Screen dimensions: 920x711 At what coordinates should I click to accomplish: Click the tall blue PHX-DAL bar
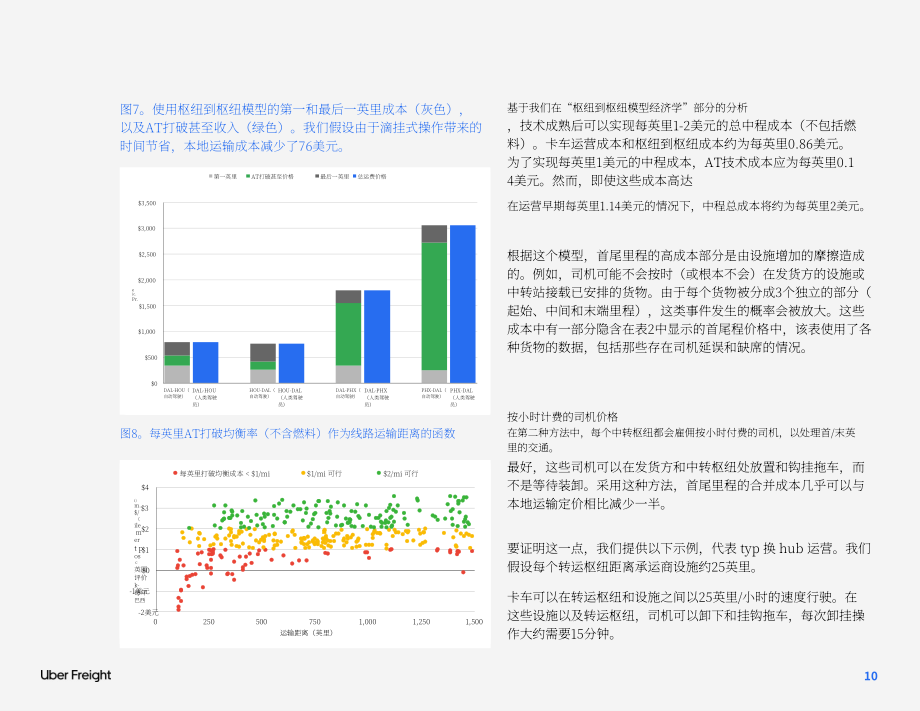click(462, 304)
